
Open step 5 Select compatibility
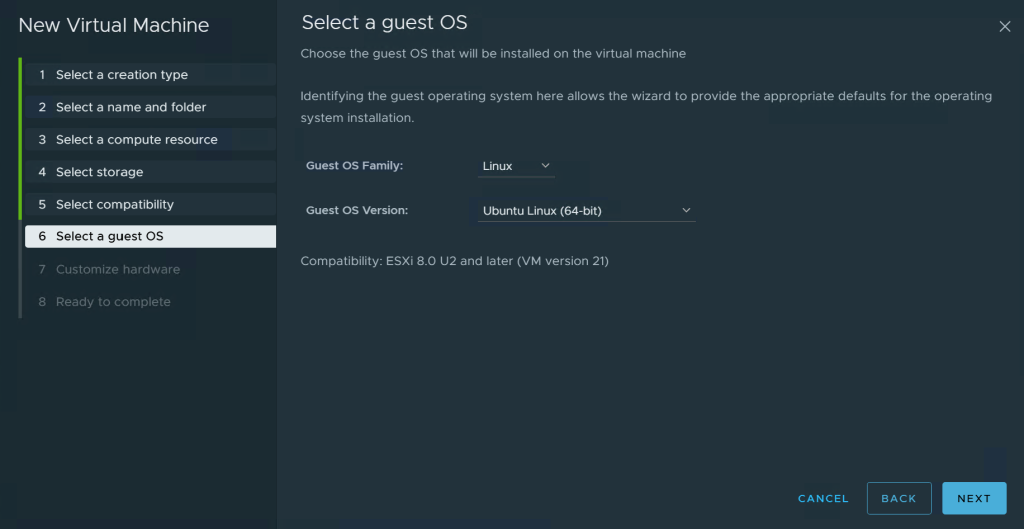point(150,204)
